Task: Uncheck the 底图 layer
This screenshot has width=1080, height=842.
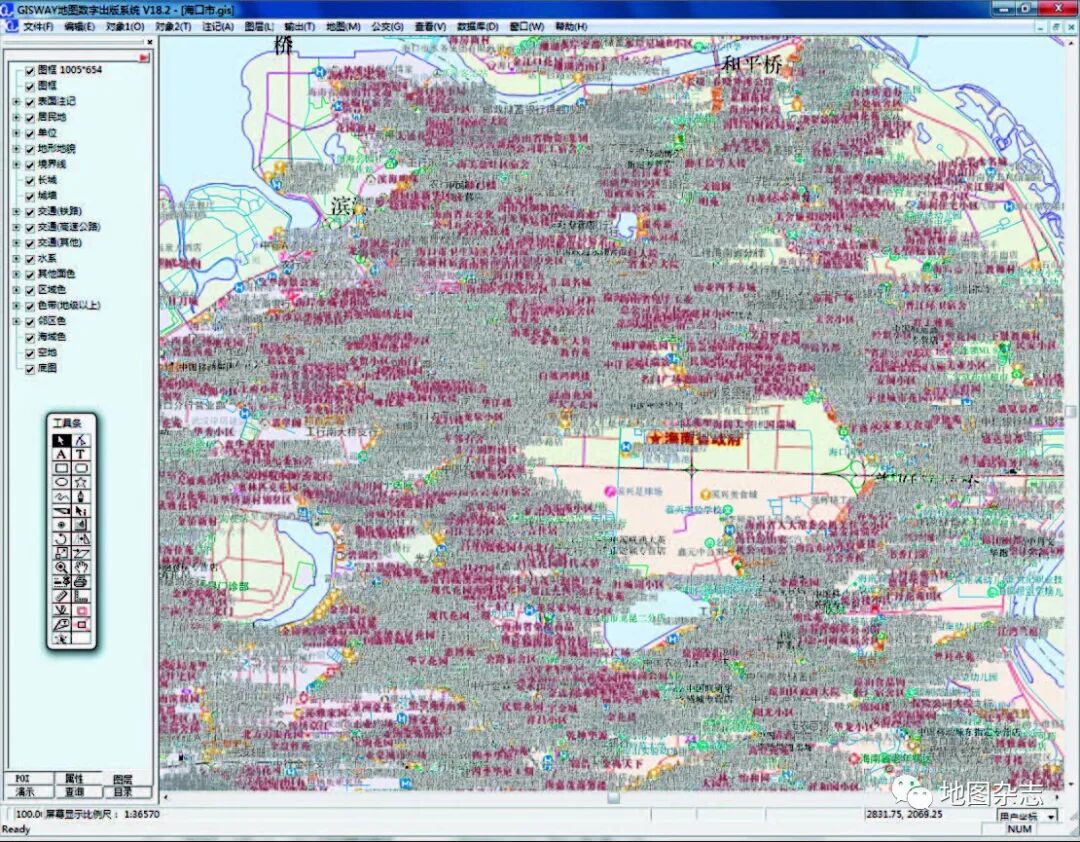Action: click(x=30, y=369)
